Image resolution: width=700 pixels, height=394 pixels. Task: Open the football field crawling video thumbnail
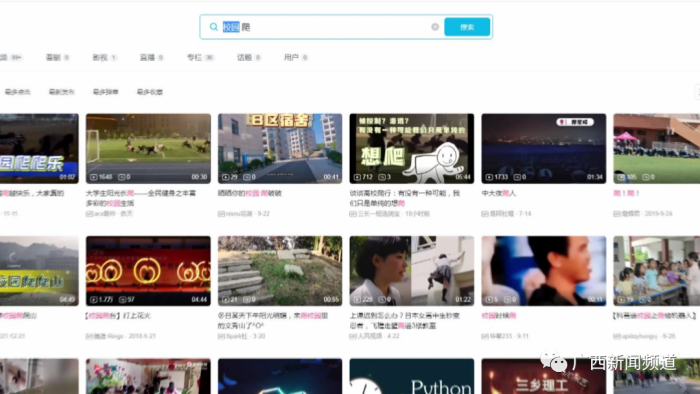point(148,148)
